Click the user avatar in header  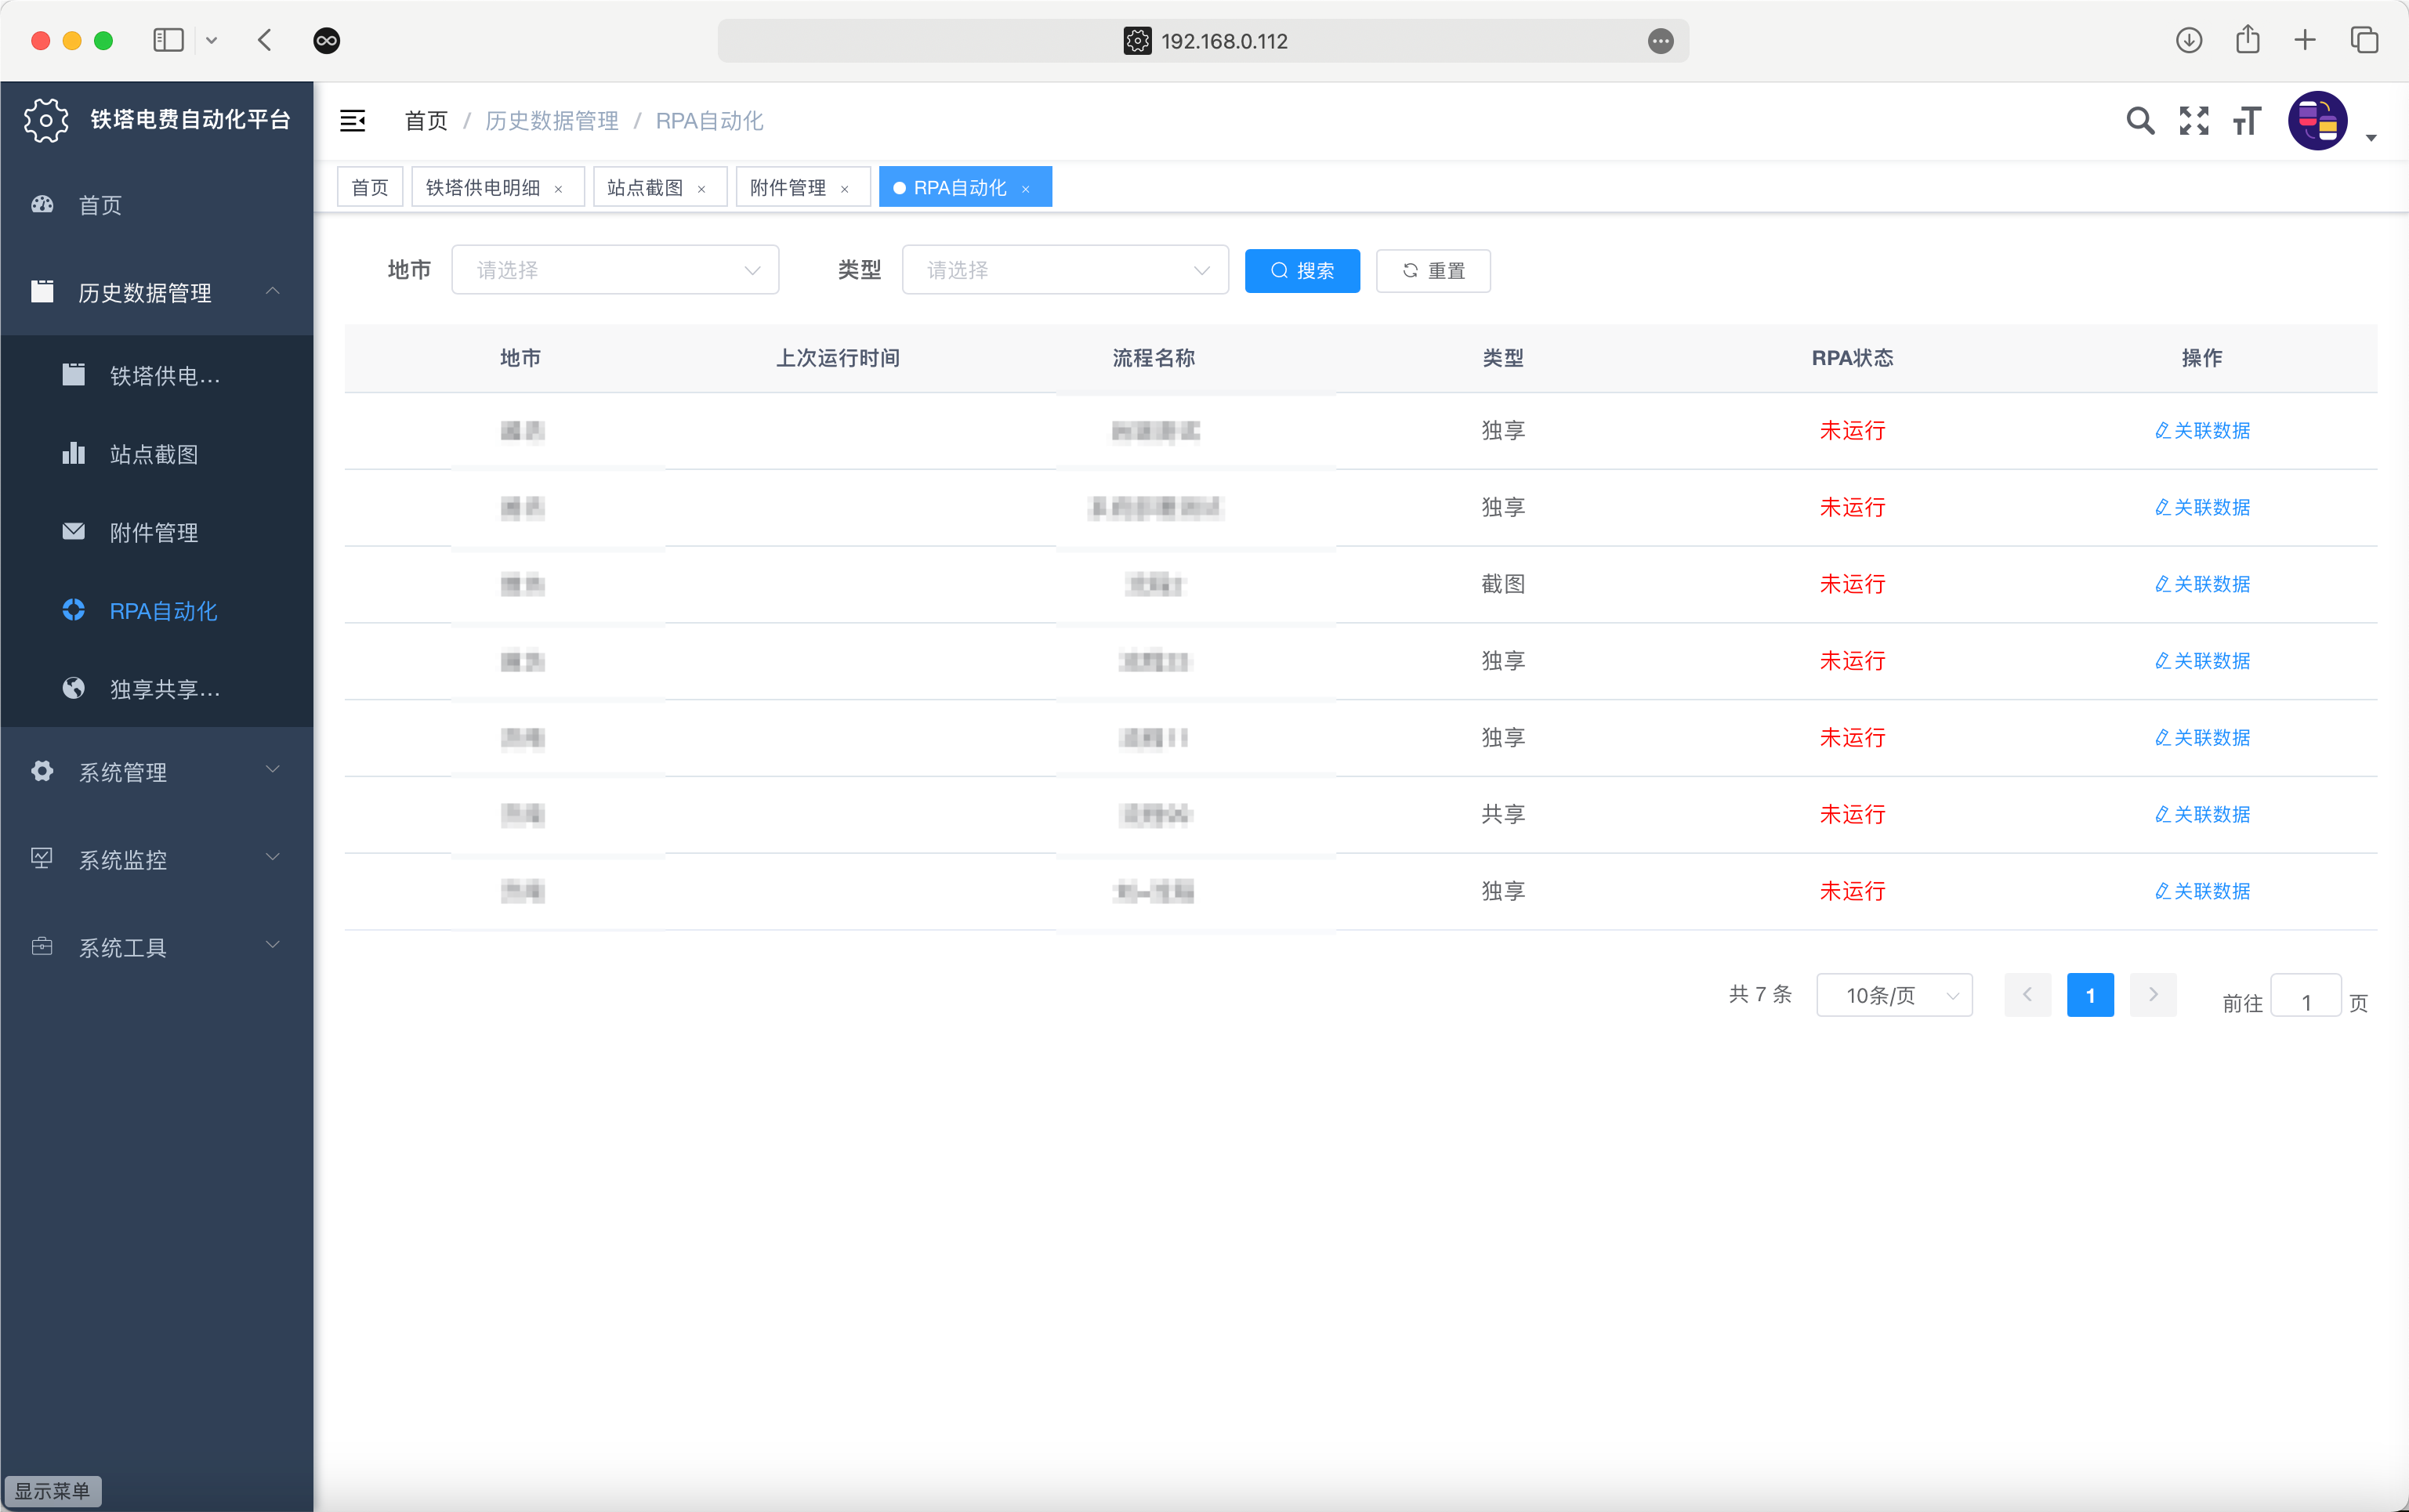pyautogui.click(x=2317, y=121)
